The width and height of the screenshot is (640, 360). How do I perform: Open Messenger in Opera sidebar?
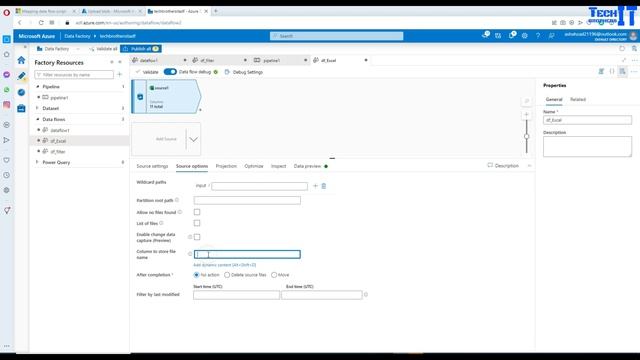click(7, 75)
